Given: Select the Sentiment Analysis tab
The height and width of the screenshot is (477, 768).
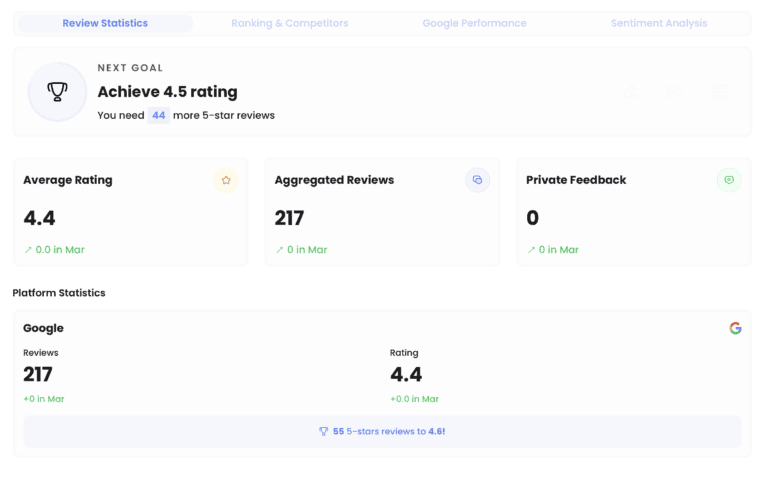Looking at the screenshot, I should (x=659, y=23).
